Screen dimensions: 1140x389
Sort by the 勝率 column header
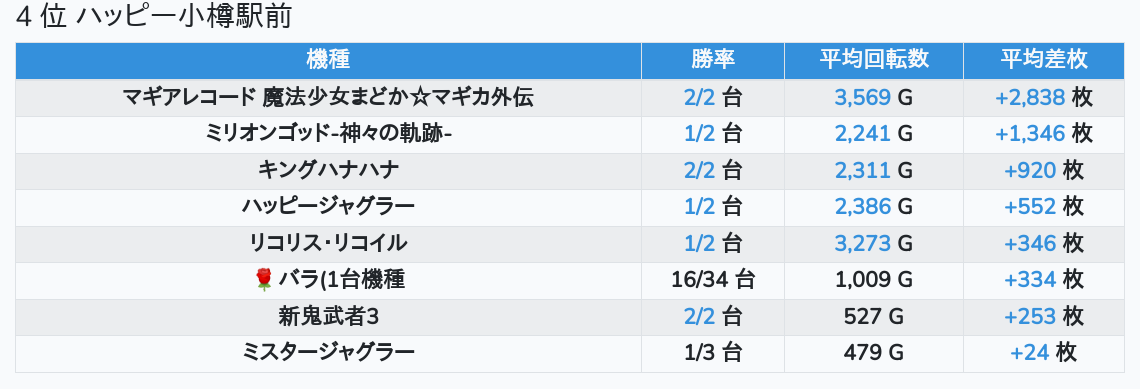tap(712, 60)
